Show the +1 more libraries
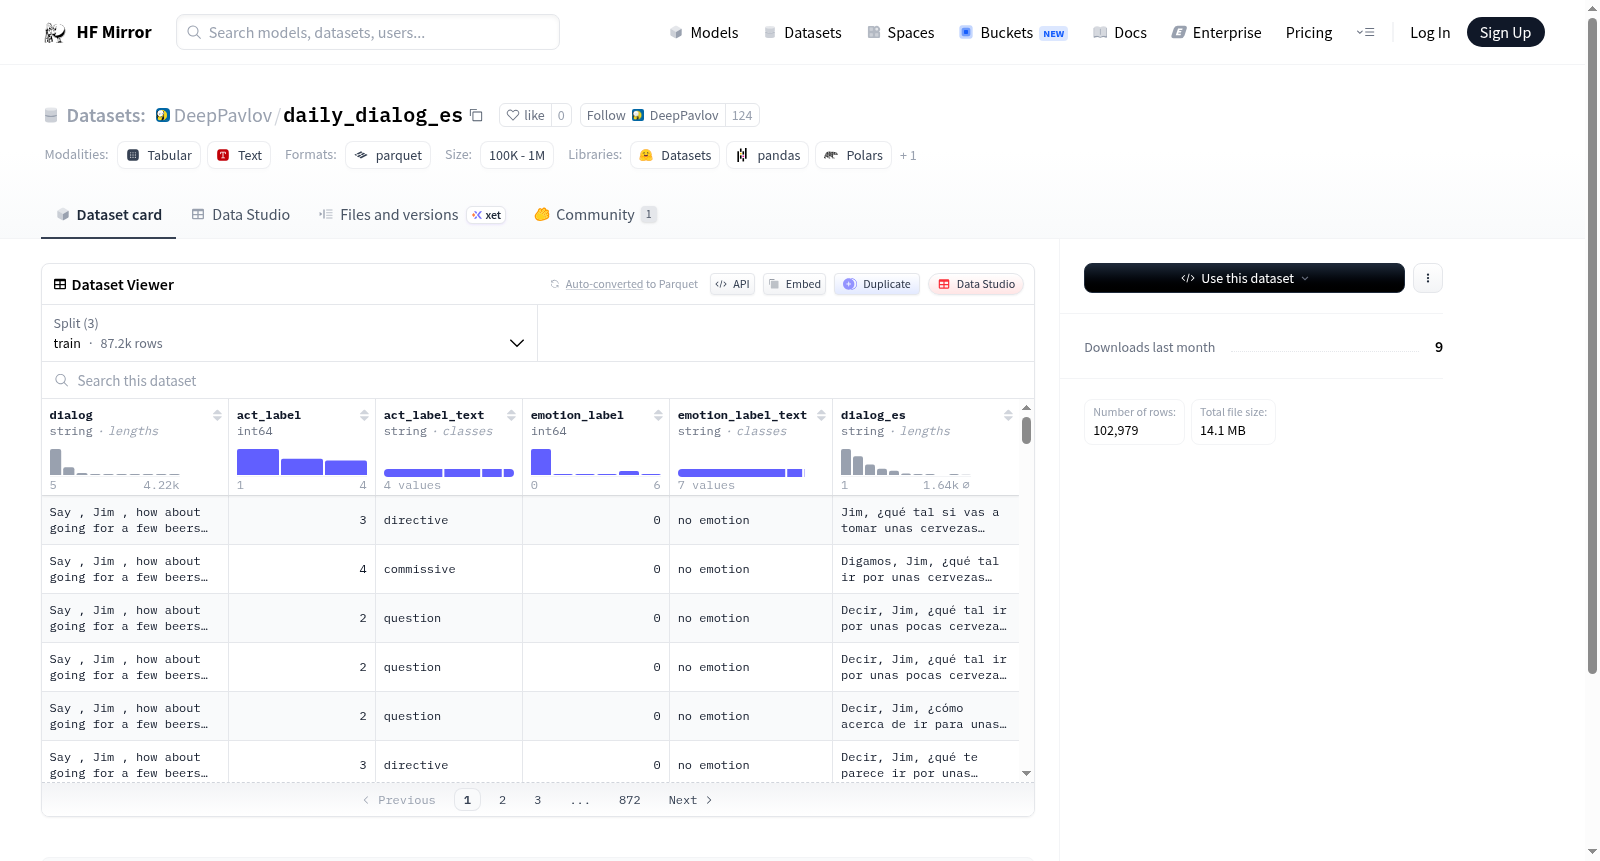Screen dimensions: 1600x861 908,155
